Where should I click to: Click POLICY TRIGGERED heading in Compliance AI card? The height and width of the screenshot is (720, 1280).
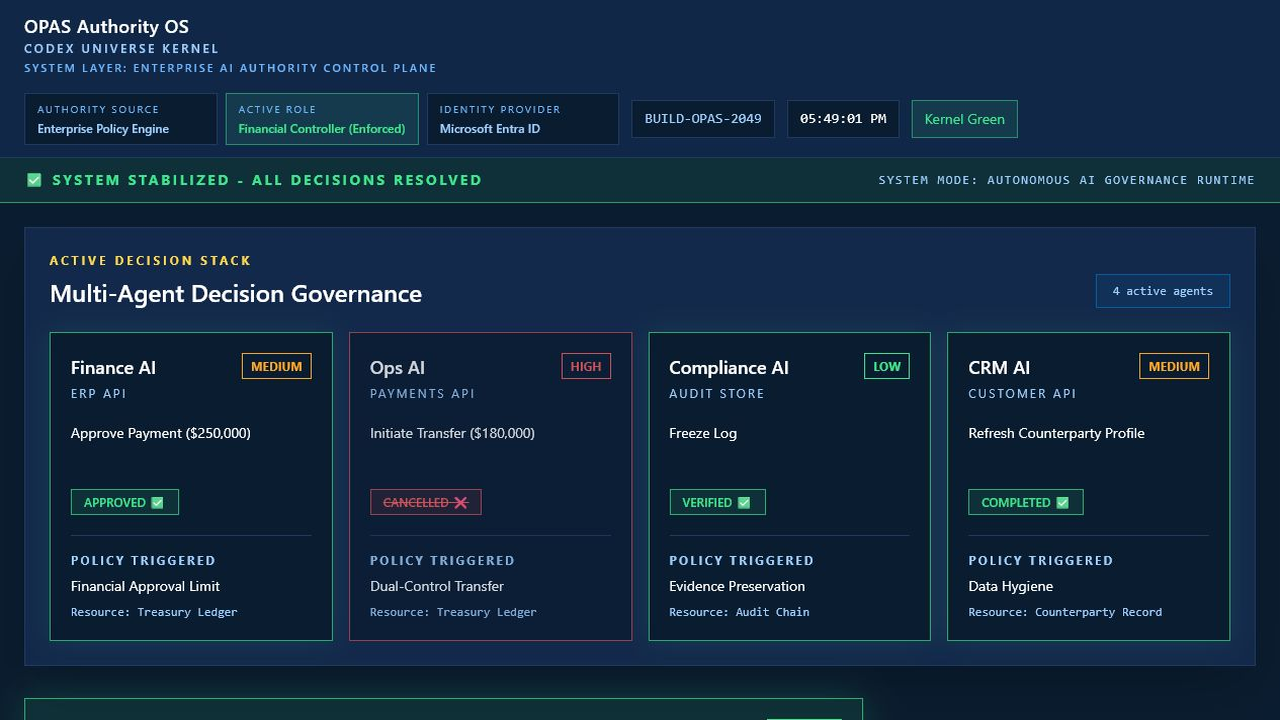pos(741,561)
